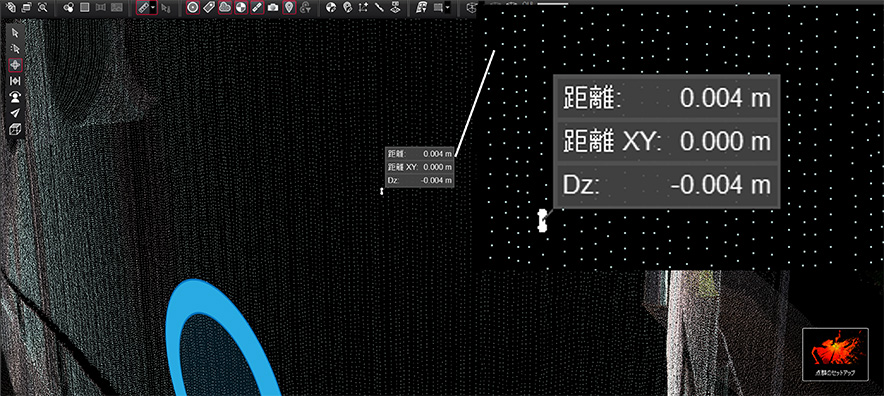Screen dimensions: 884x396
Task: Click the cascading windows icon
Action: (x=26, y=8)
